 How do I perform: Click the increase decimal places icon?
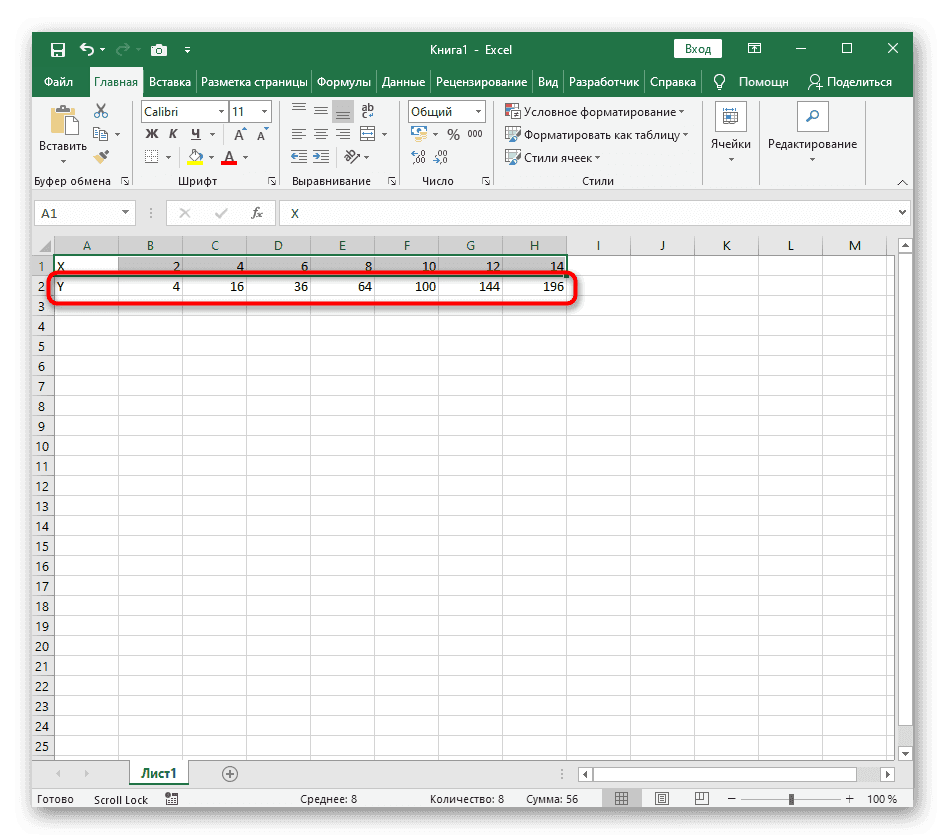pos(417,155)
